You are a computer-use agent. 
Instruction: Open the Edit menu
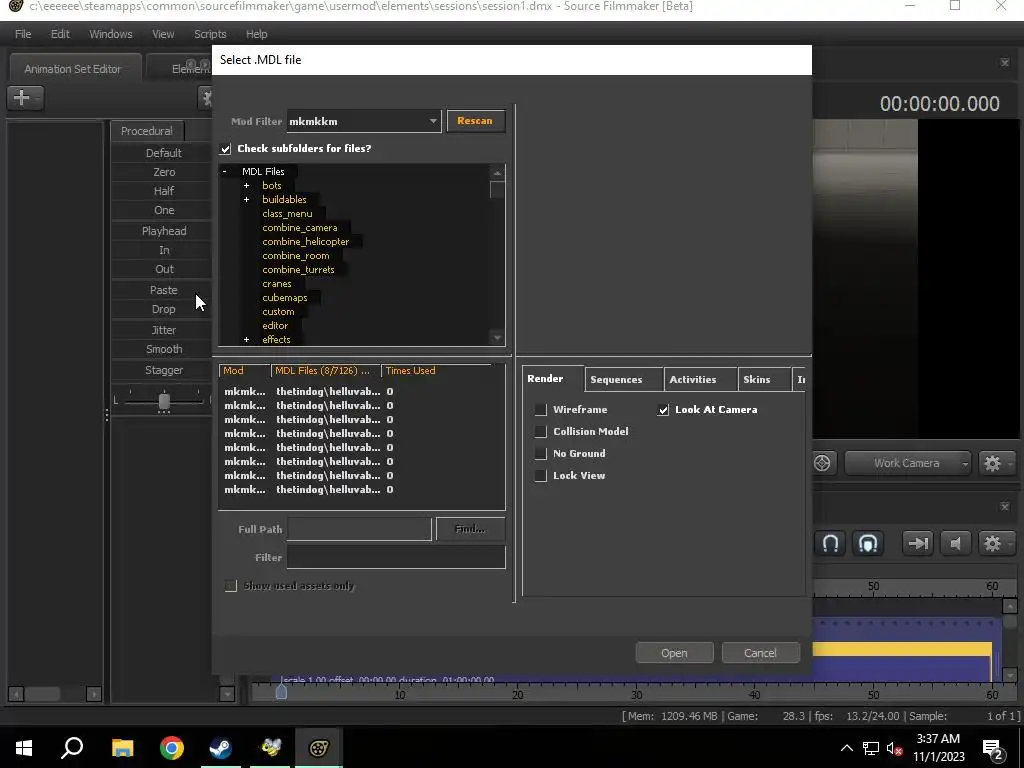tap(60, 34)
